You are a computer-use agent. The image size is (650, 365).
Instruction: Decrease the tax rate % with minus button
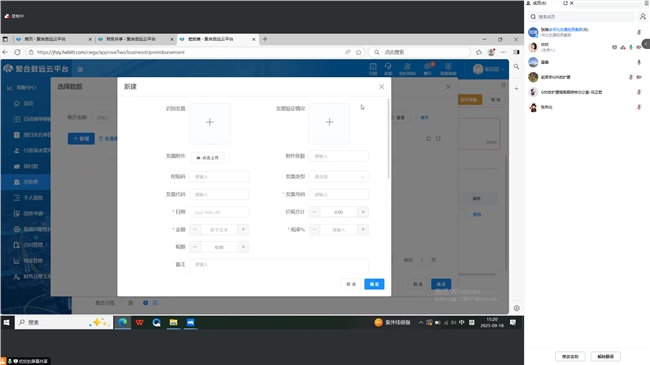315,229
